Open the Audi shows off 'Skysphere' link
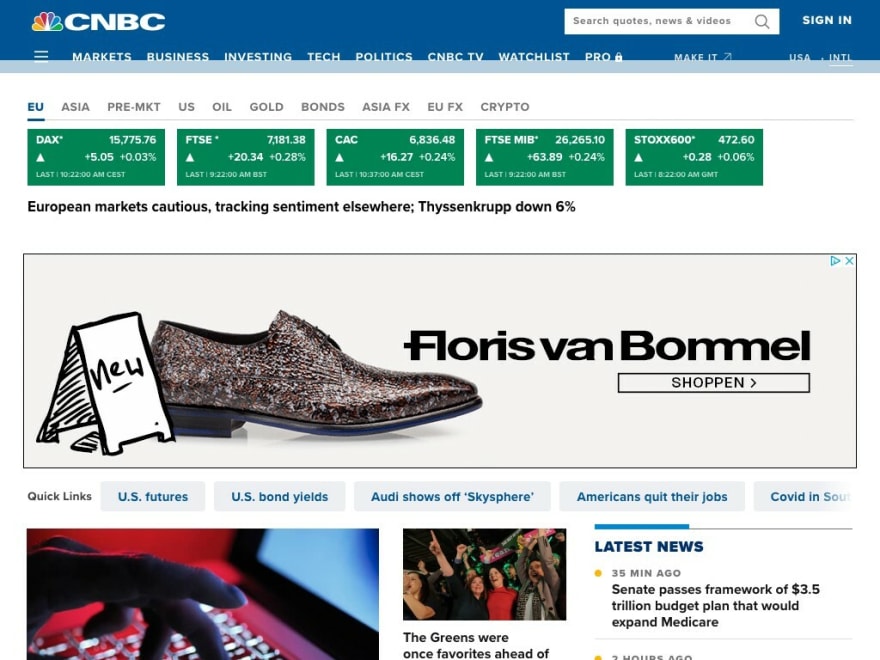 [452, 497]
